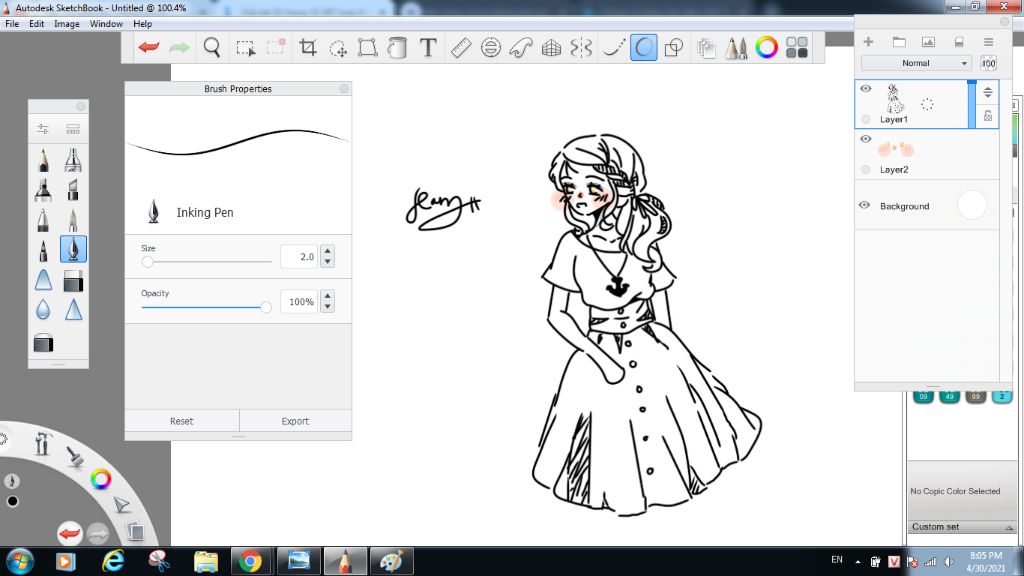The image size is (1024, 576).
Task: Add an image layer
Action: [928, 42]
